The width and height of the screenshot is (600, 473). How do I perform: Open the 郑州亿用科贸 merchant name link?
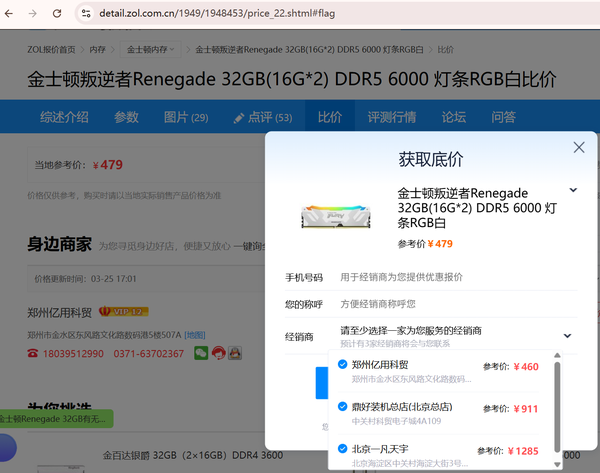[x=59, y=313]
